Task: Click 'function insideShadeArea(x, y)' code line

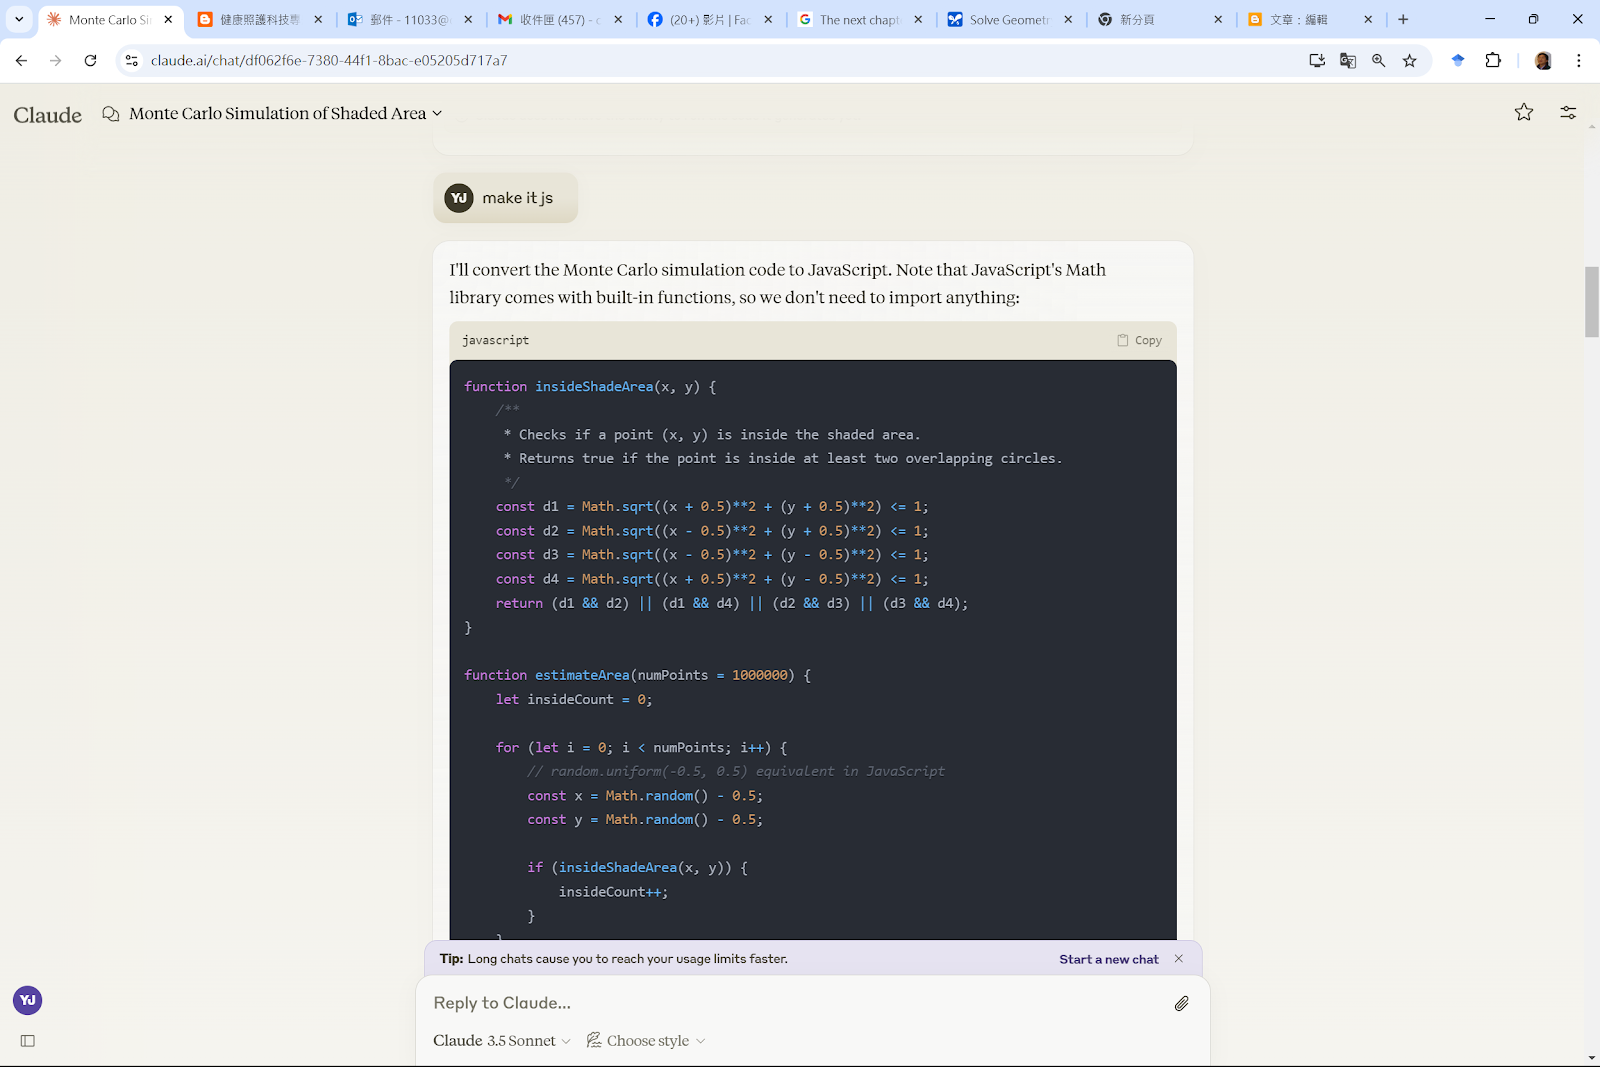Action: click(x=590, y=387)
